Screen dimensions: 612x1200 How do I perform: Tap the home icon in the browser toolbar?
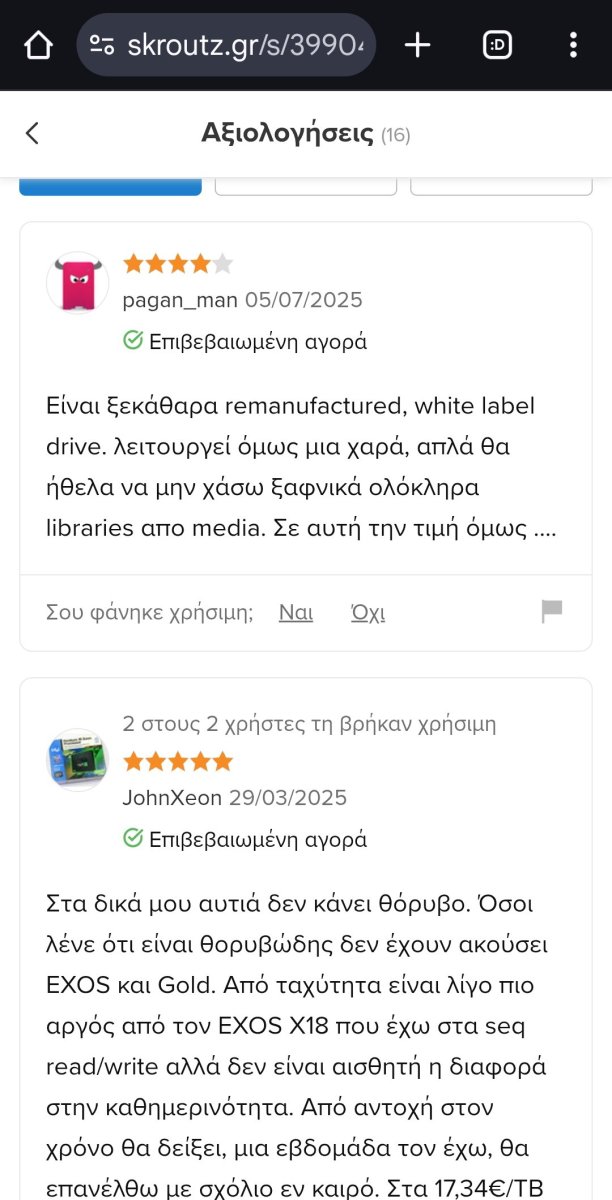[37, 44]
